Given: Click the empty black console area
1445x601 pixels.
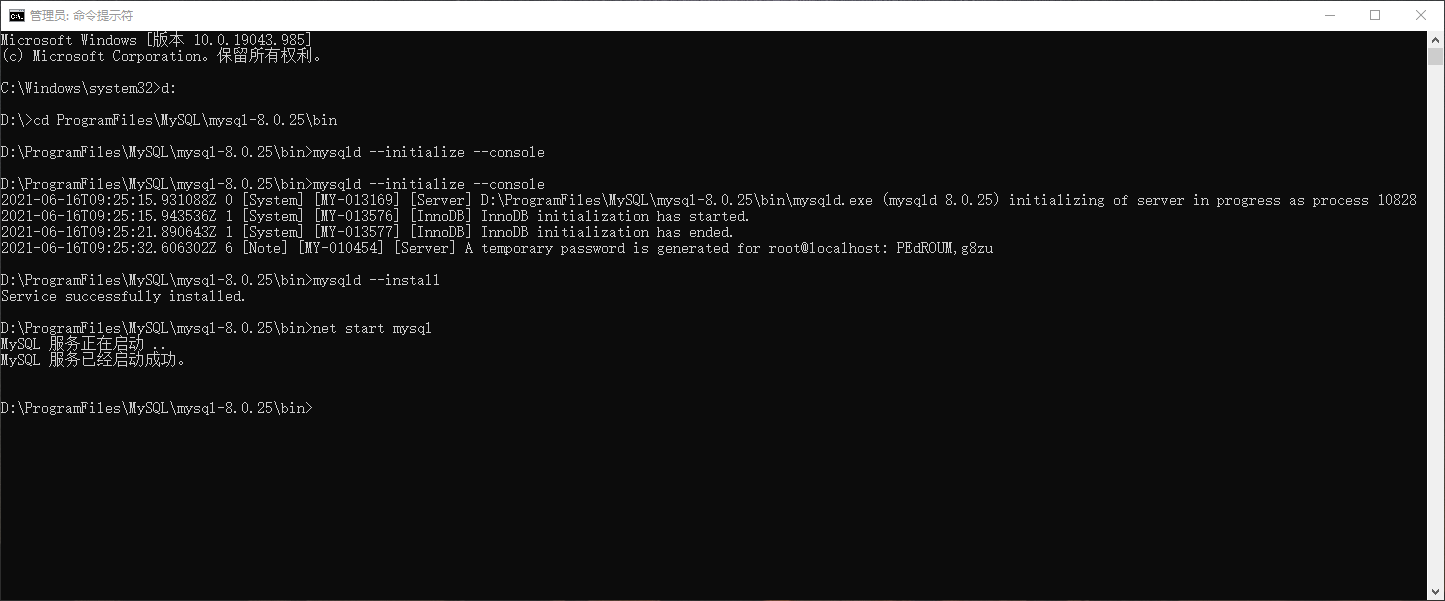Looking at the screenshot, I should 700,500.
